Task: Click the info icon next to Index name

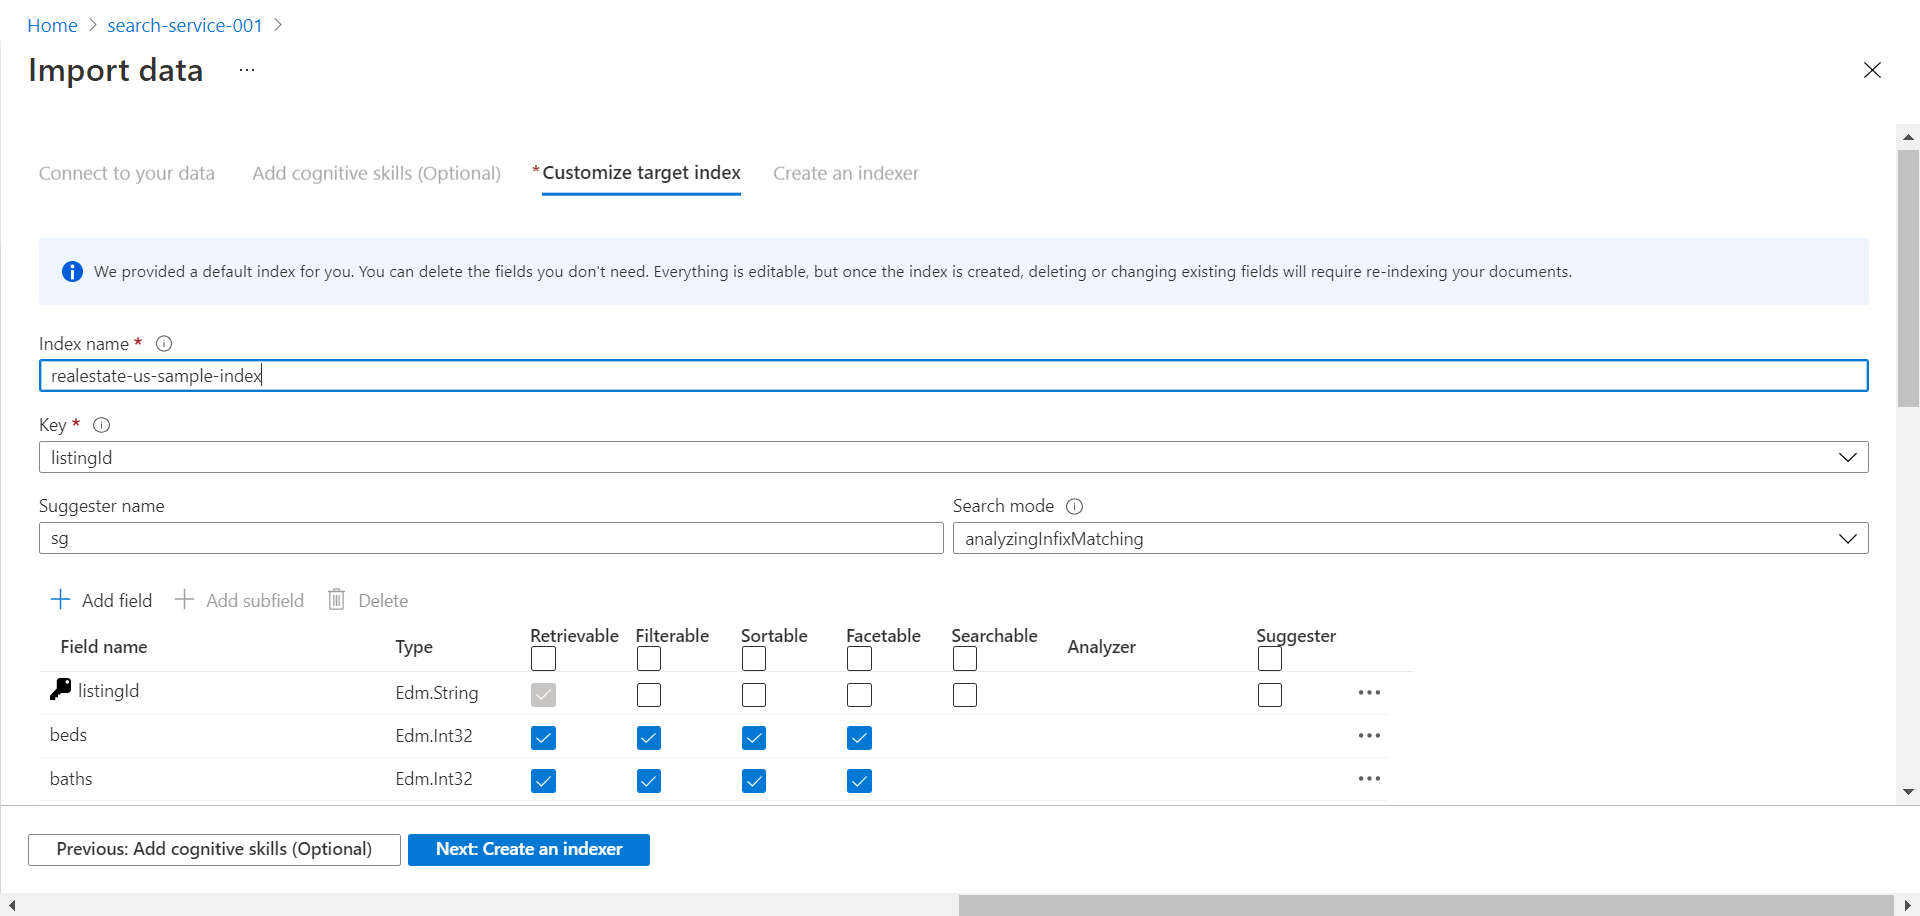Action: (x=164, y=344)
